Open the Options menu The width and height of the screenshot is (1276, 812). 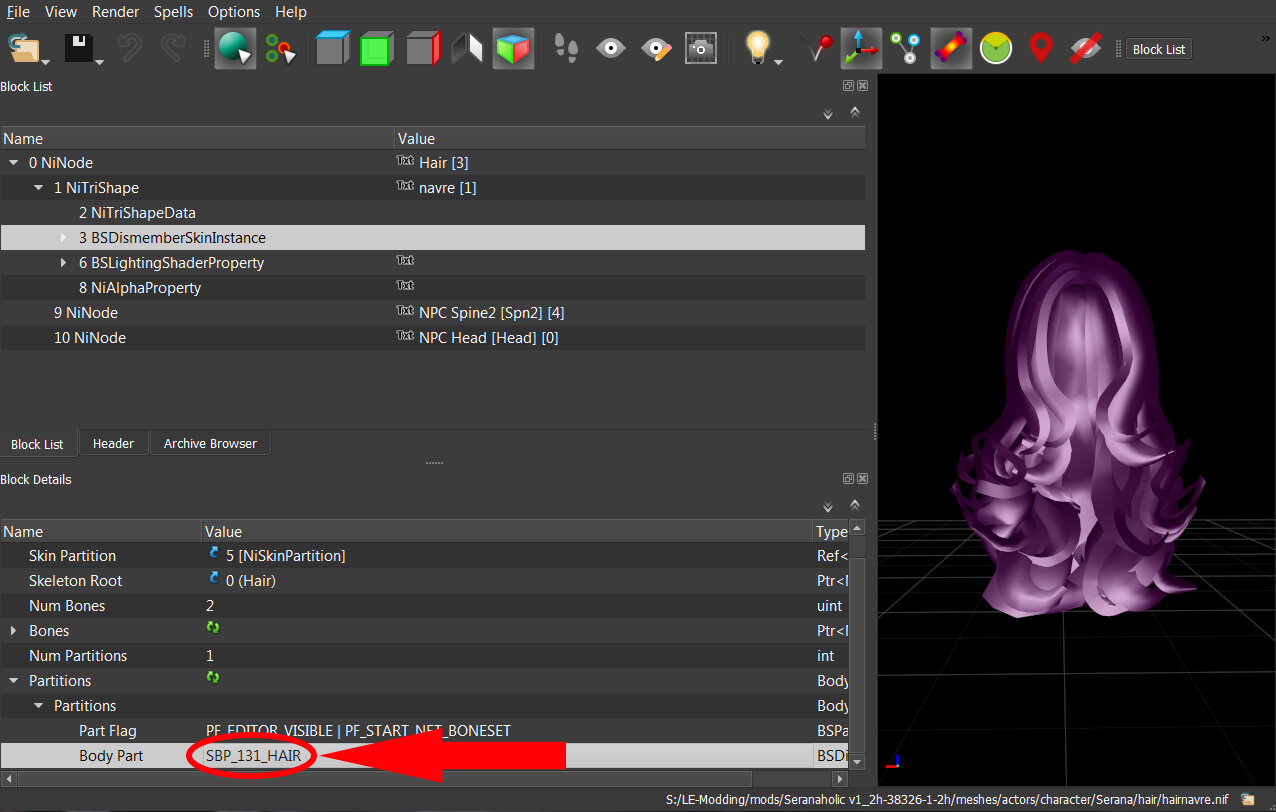(x=234, y=12)
